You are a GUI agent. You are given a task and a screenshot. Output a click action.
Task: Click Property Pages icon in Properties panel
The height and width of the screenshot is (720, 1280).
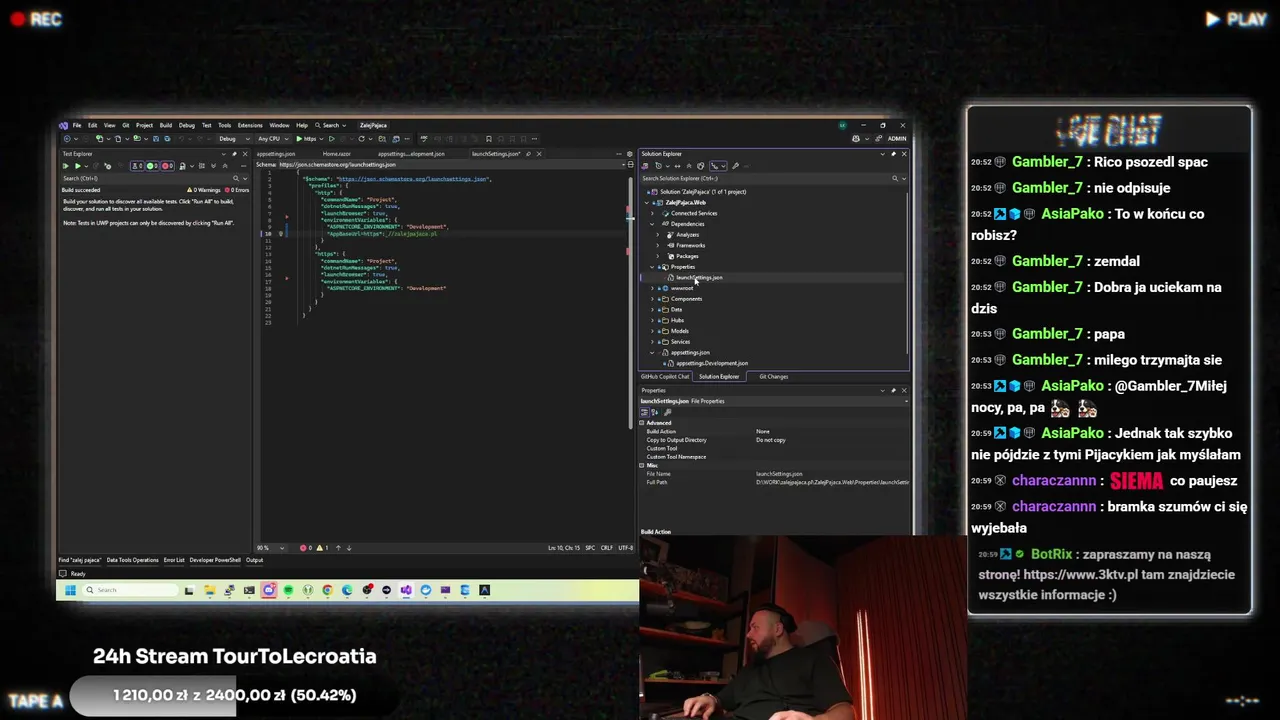(667, 412)
